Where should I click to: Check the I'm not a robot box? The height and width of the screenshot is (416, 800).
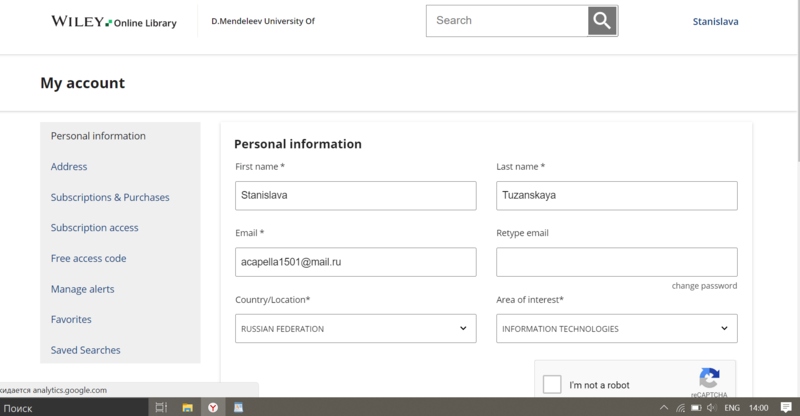pyautogui.click(x=552, y=384)
